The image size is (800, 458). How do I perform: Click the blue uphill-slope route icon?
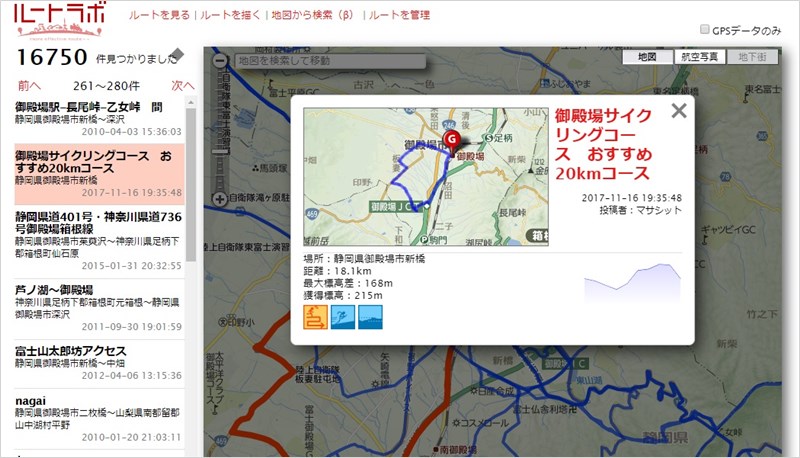pyautogui.click(x=343, y=317)
